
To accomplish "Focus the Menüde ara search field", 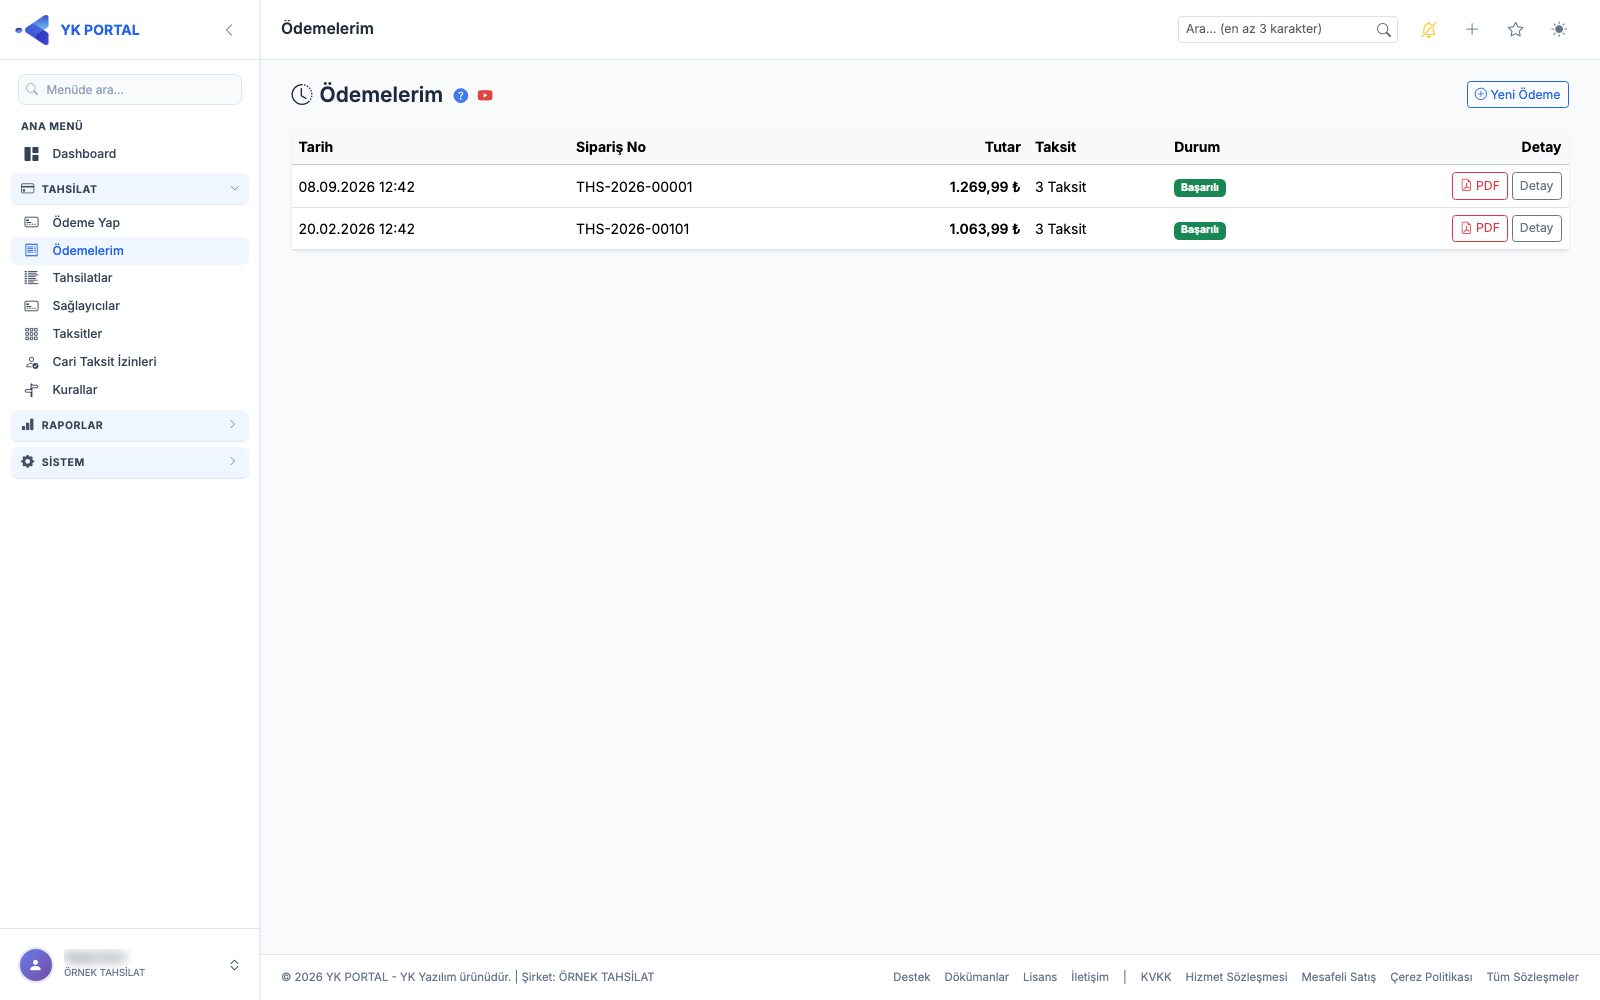I will click(130, 89).
